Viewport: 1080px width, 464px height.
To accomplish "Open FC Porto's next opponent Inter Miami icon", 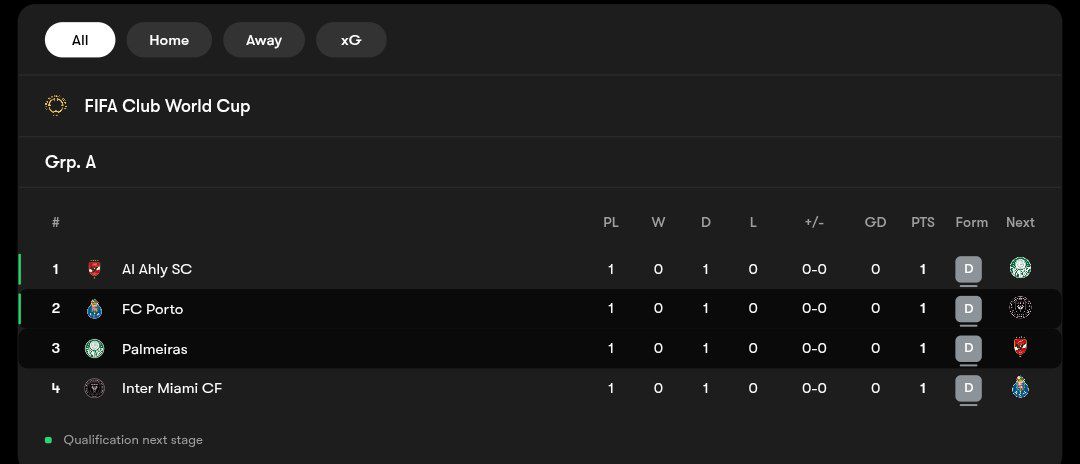I will pos(1020,308).
